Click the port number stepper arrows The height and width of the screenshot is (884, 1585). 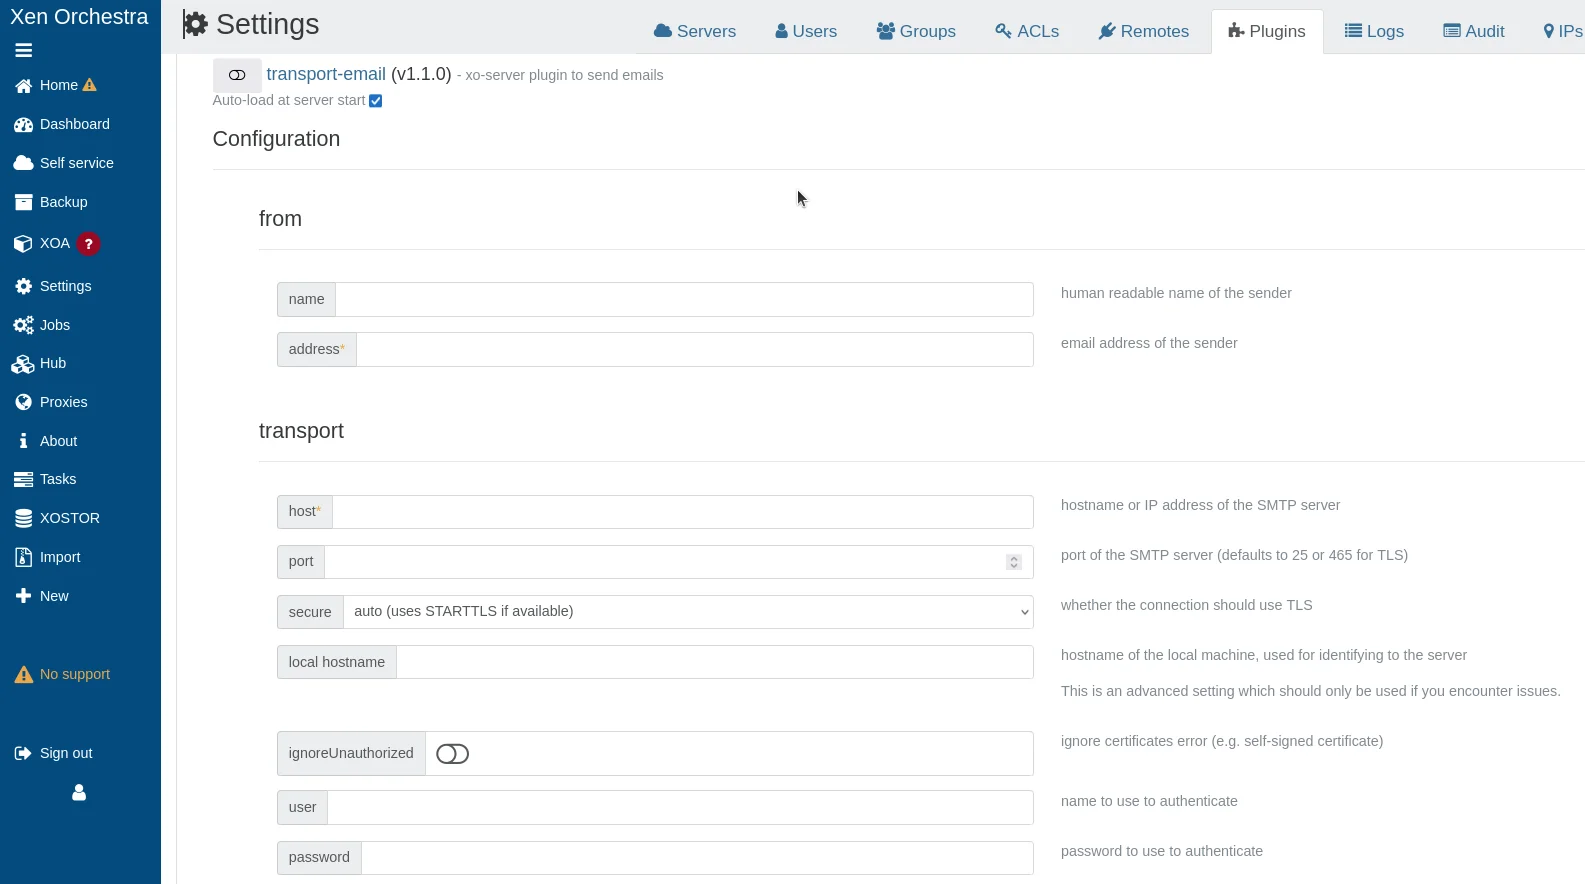1014,562
